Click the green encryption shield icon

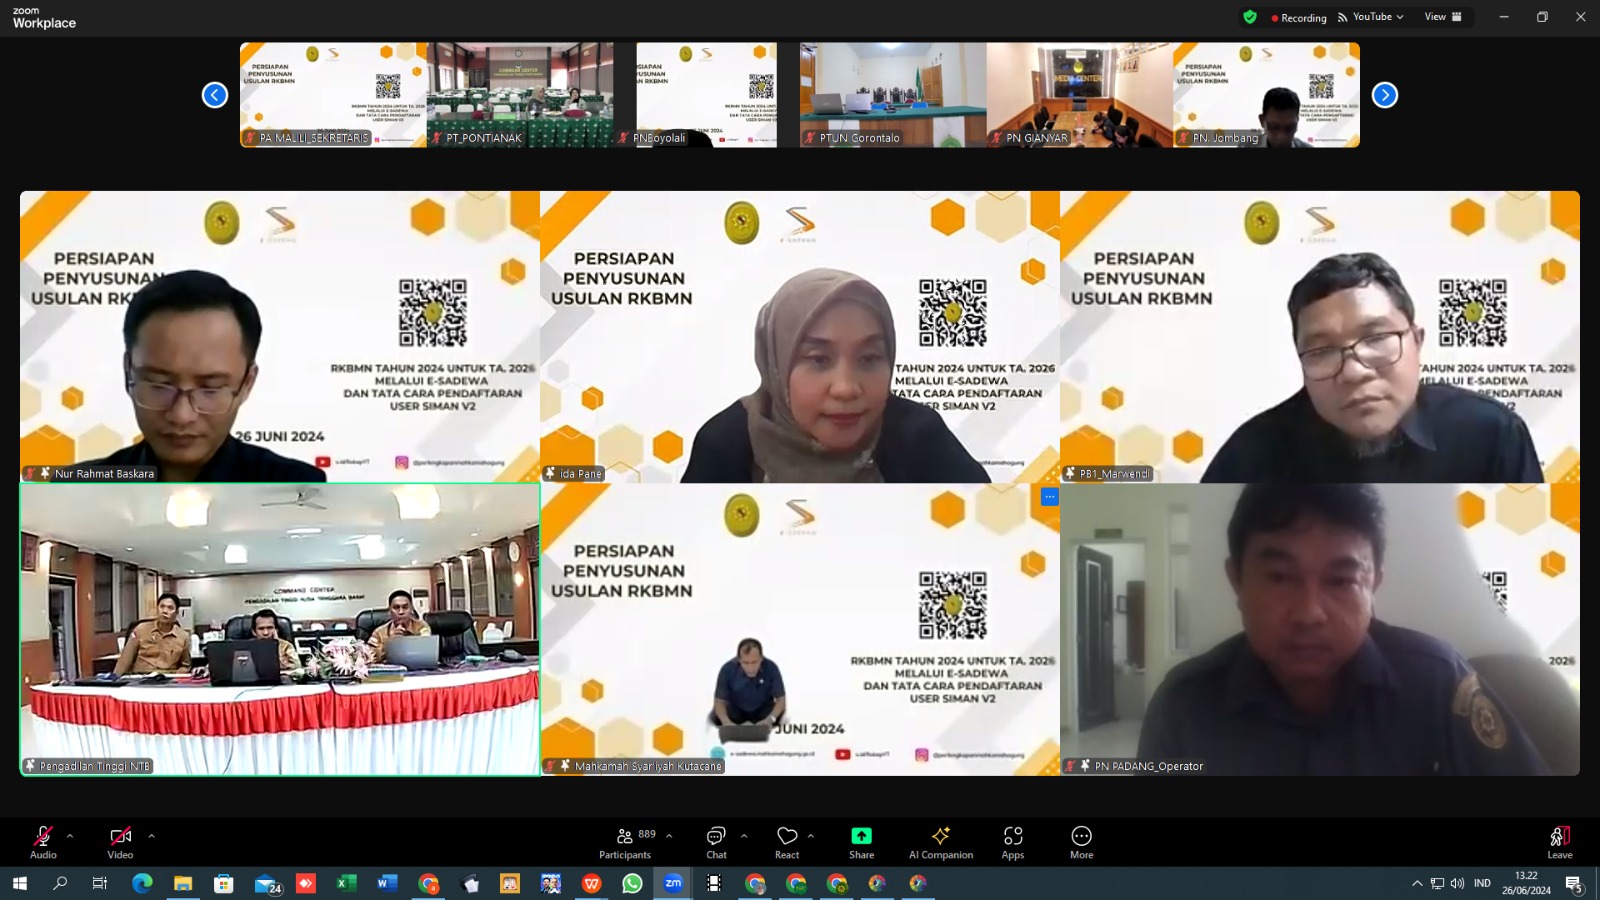tap(1249, 17)
